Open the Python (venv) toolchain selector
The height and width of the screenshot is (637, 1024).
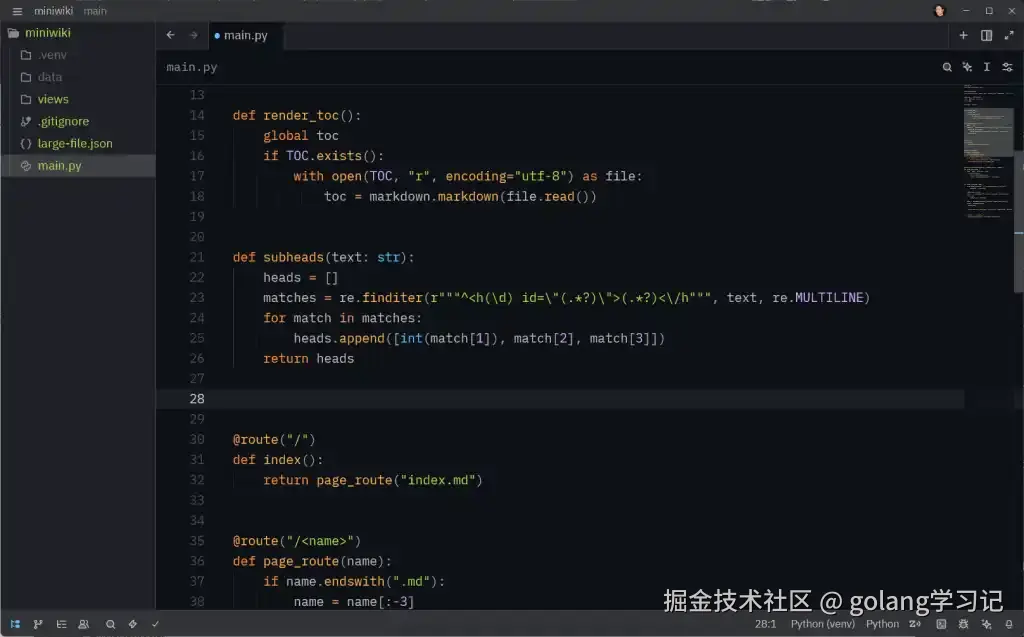[822, 624]
